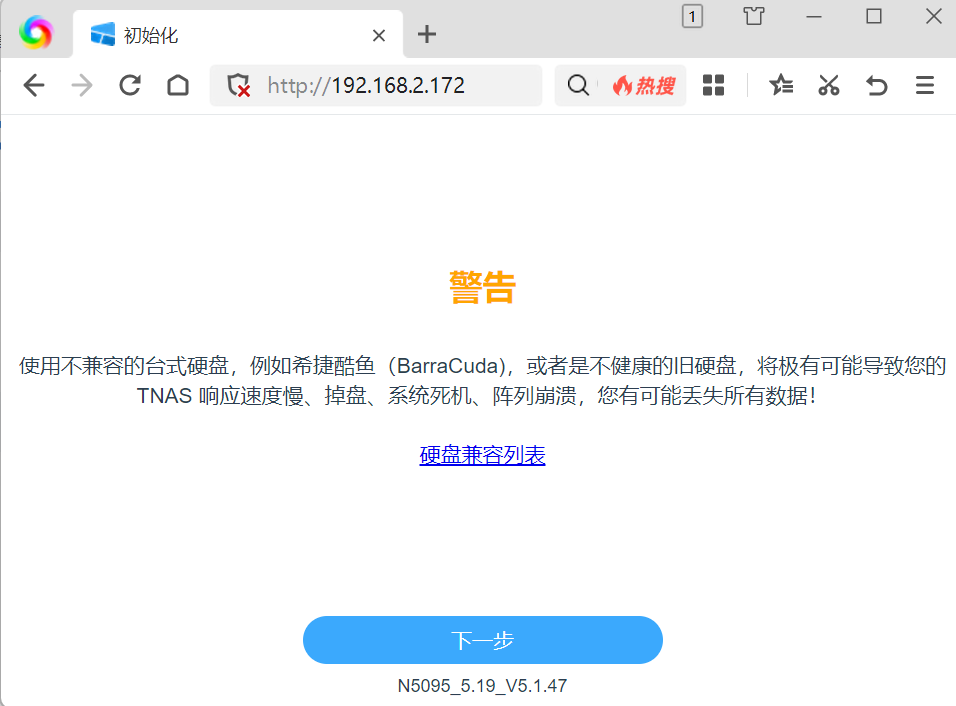Click the forward navigation arrow
The height and width of the screenshot is (706, 956).
82,86
